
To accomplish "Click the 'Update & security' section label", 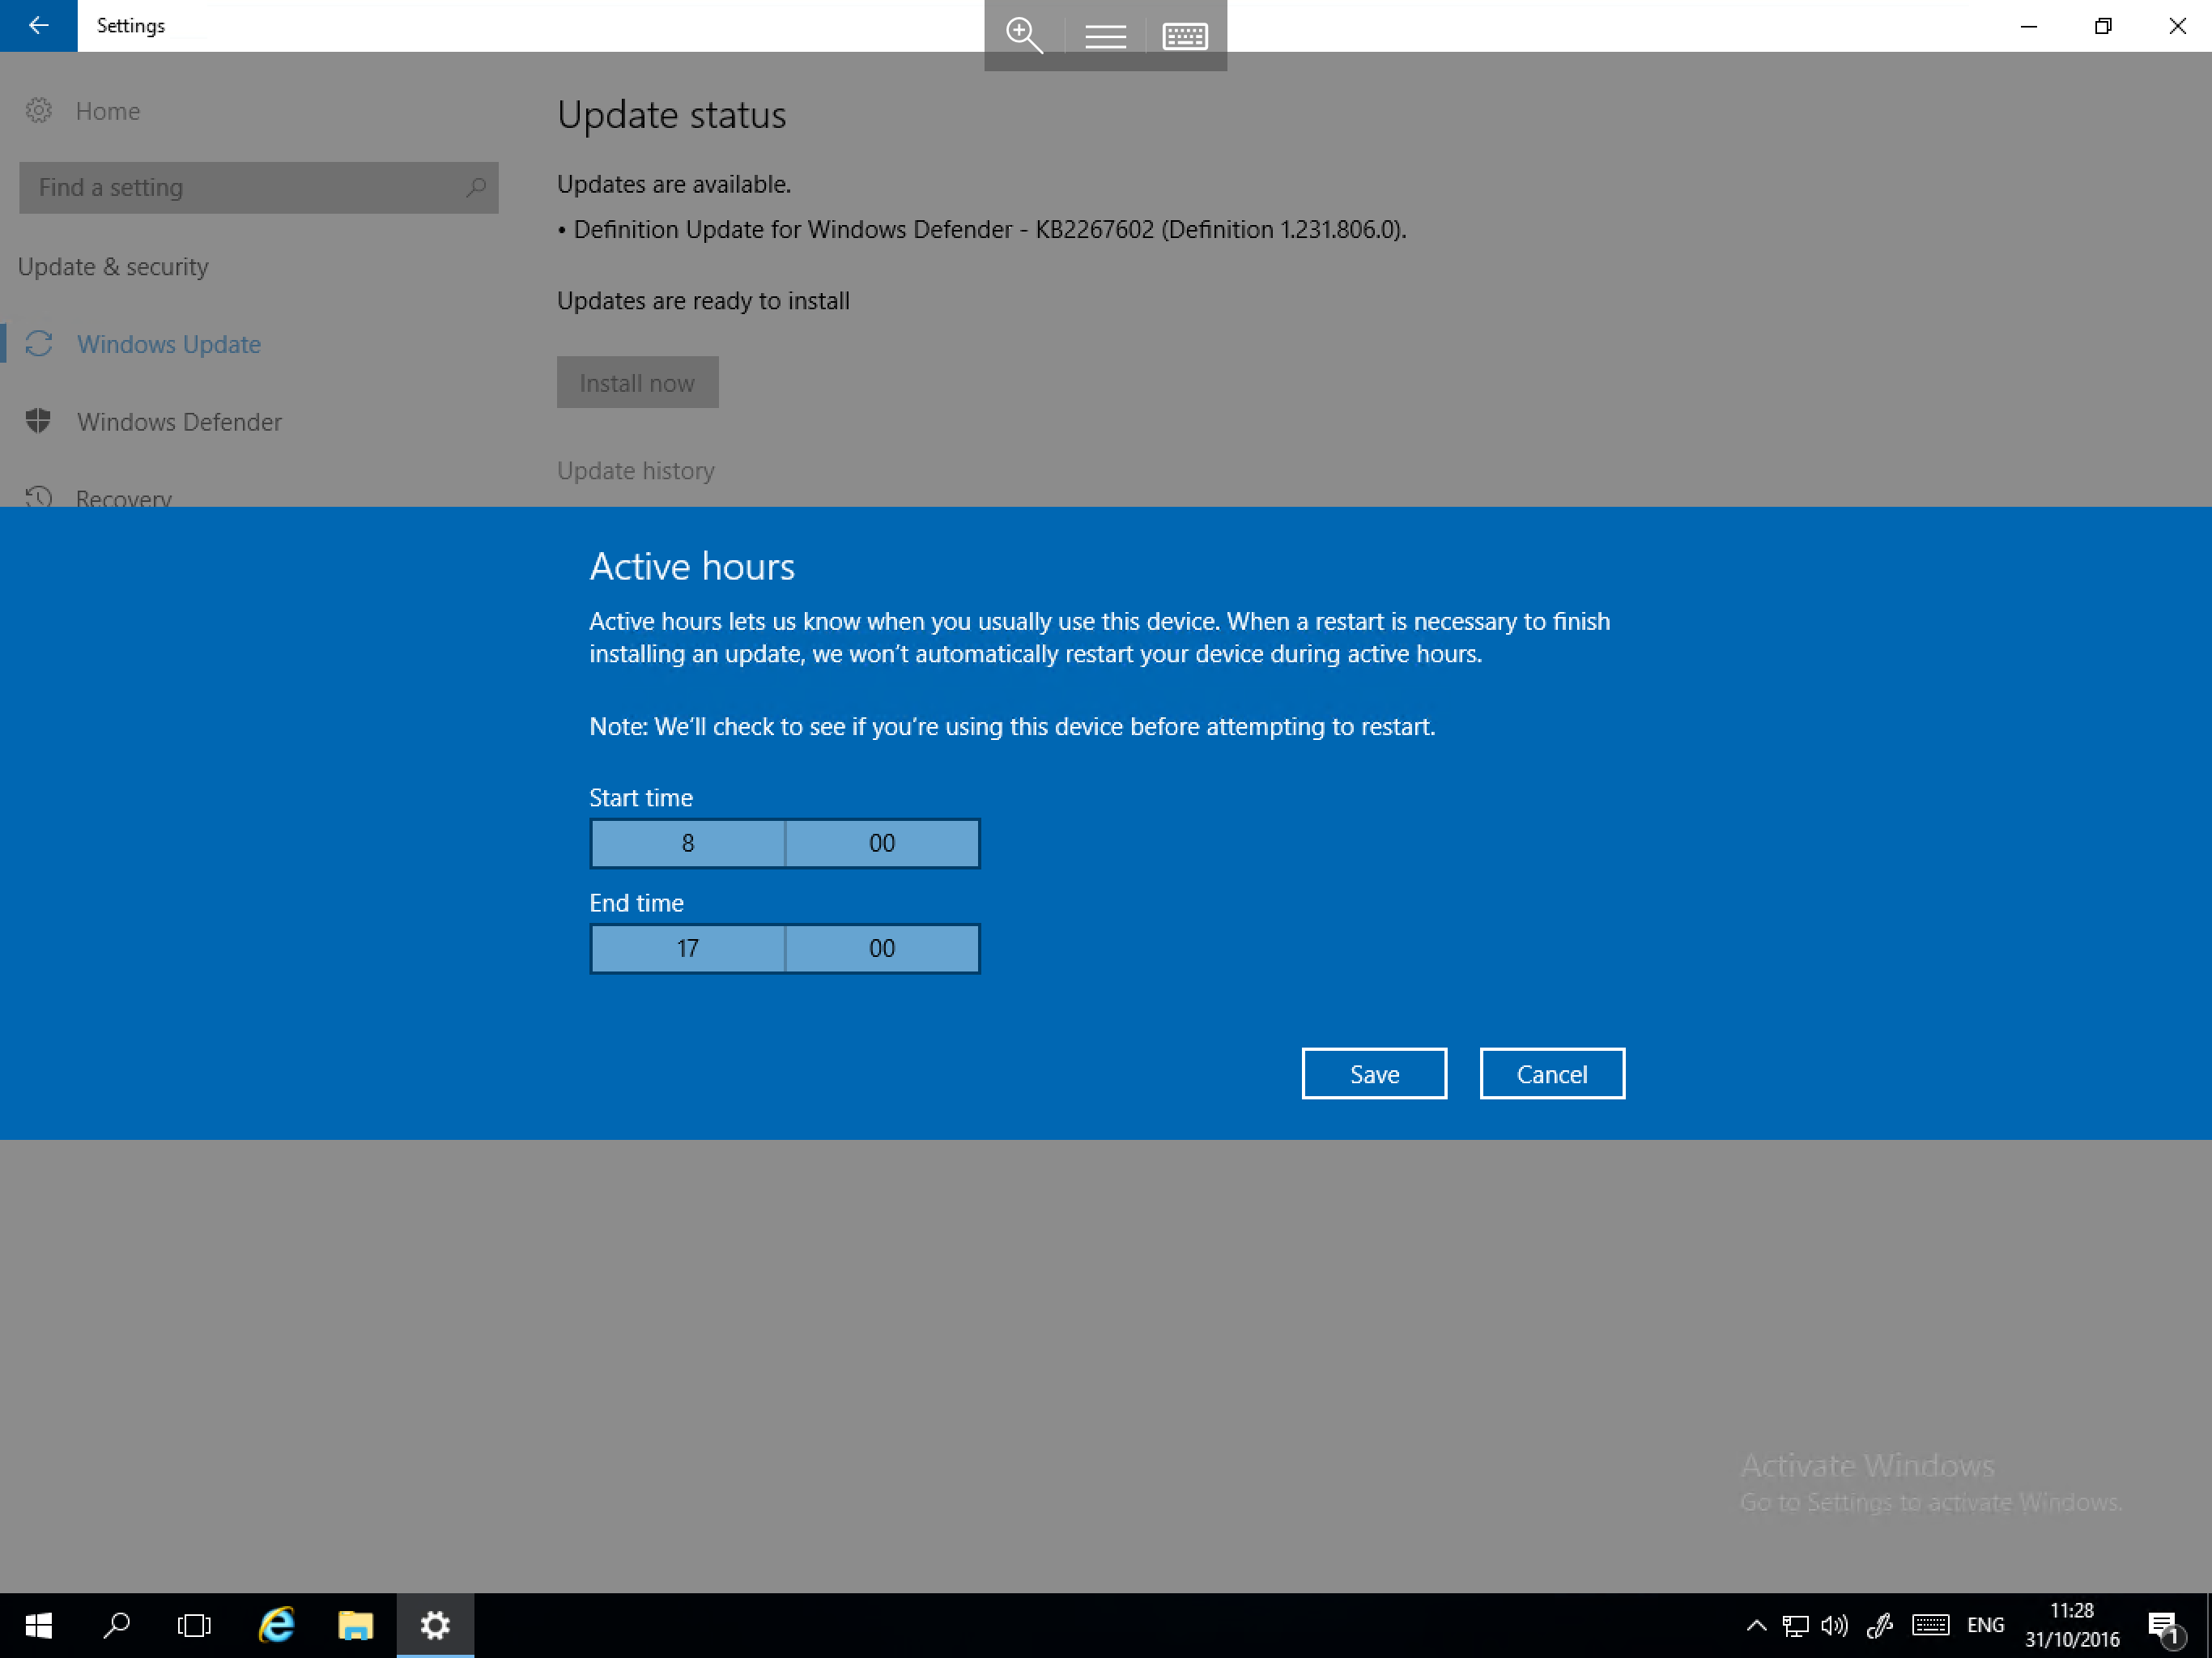I will 113,266.
